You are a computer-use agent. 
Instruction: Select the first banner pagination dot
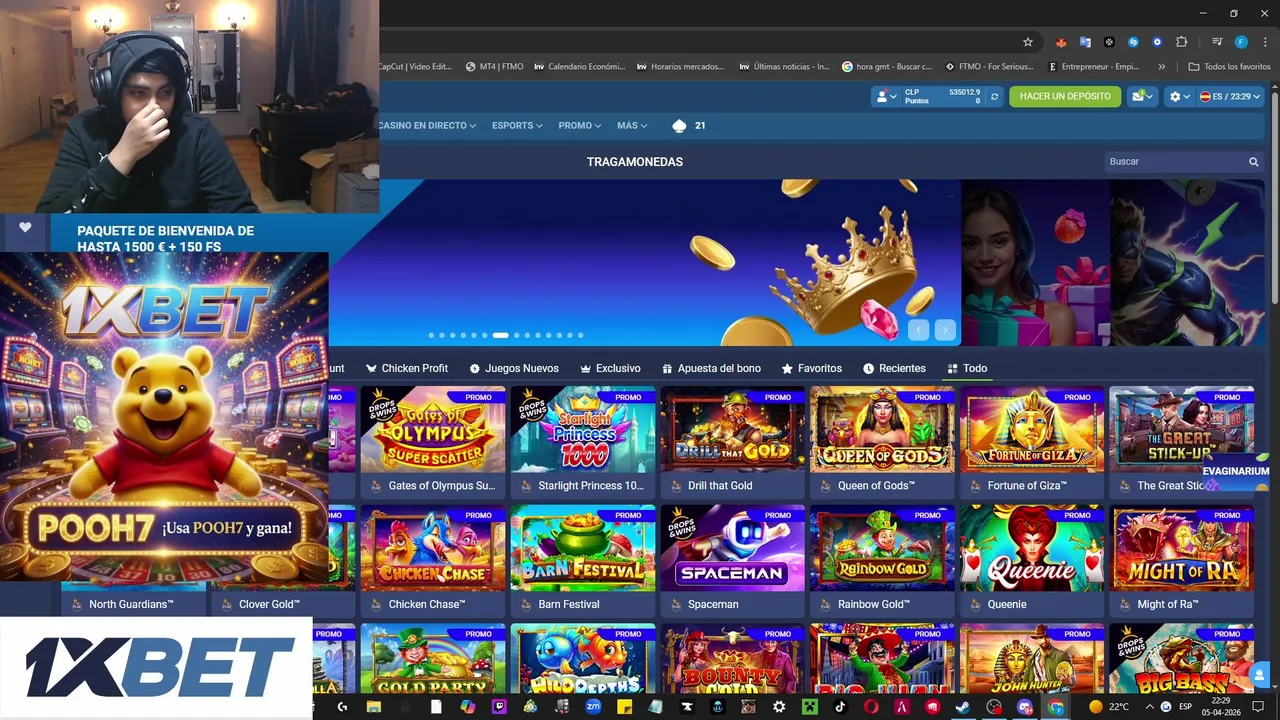click(x=431, y=335)
